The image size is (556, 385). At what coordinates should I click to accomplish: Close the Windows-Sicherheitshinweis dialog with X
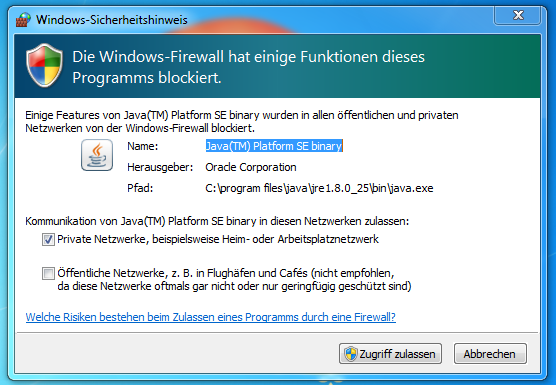518,15
